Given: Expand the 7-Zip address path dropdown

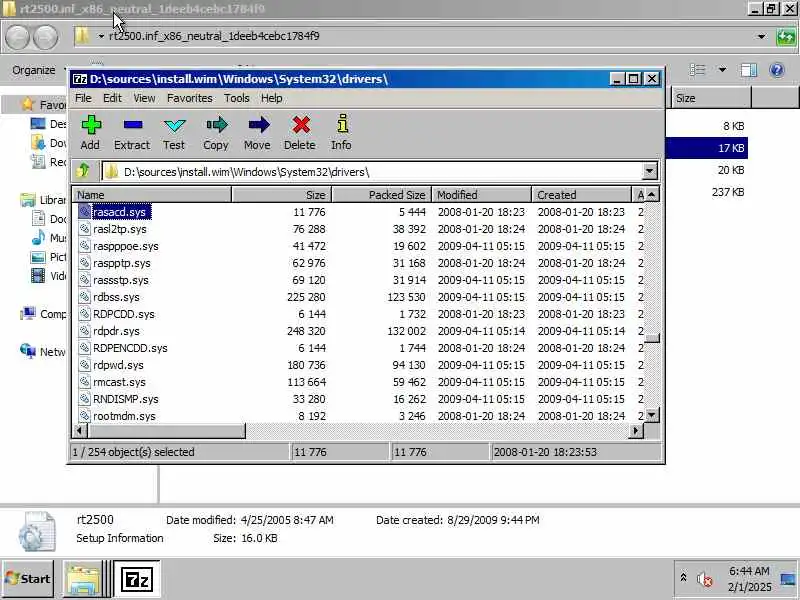Looking at the screenshot, I should 649,171.
